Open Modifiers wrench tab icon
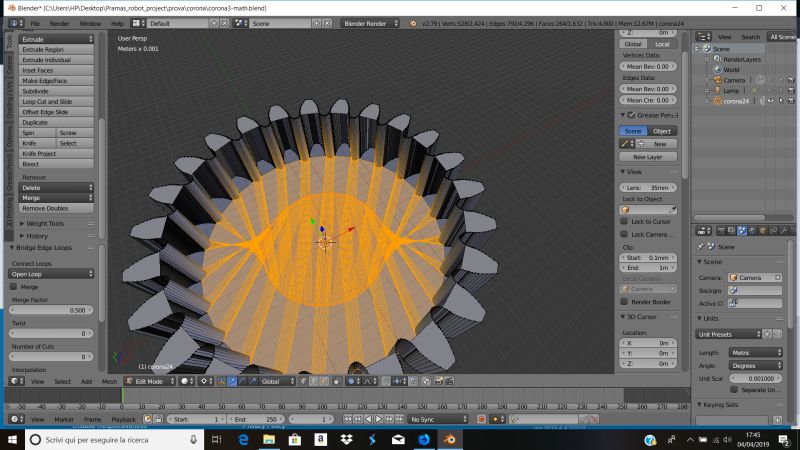 pyautogui.click(x=784, y=231)
